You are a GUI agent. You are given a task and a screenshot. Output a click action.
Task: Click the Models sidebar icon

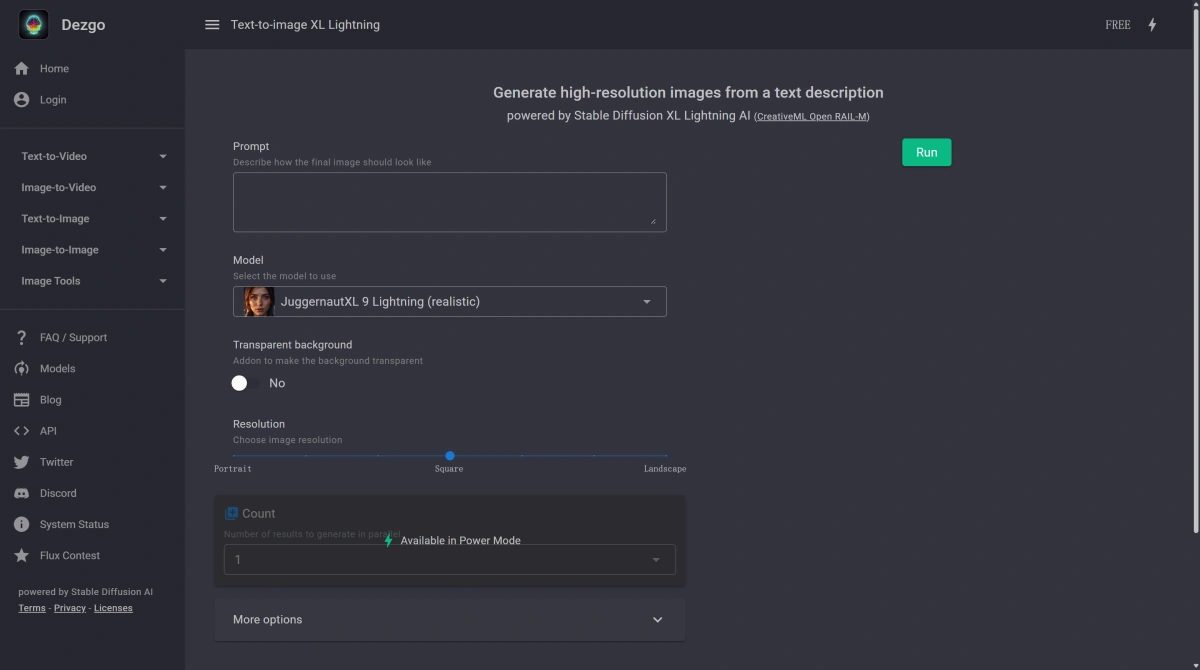(21, 369)
